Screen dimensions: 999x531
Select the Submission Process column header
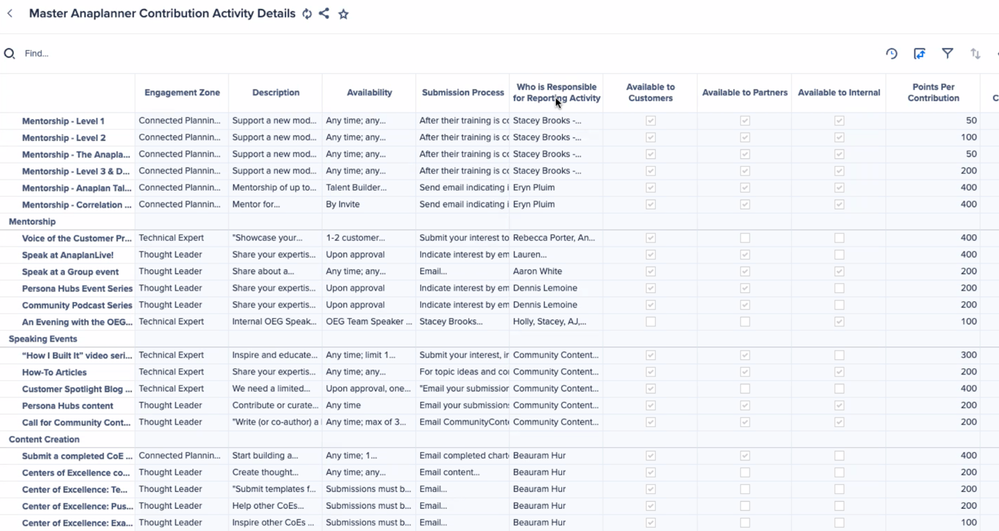pyautogui.click(x=463, y=92)
